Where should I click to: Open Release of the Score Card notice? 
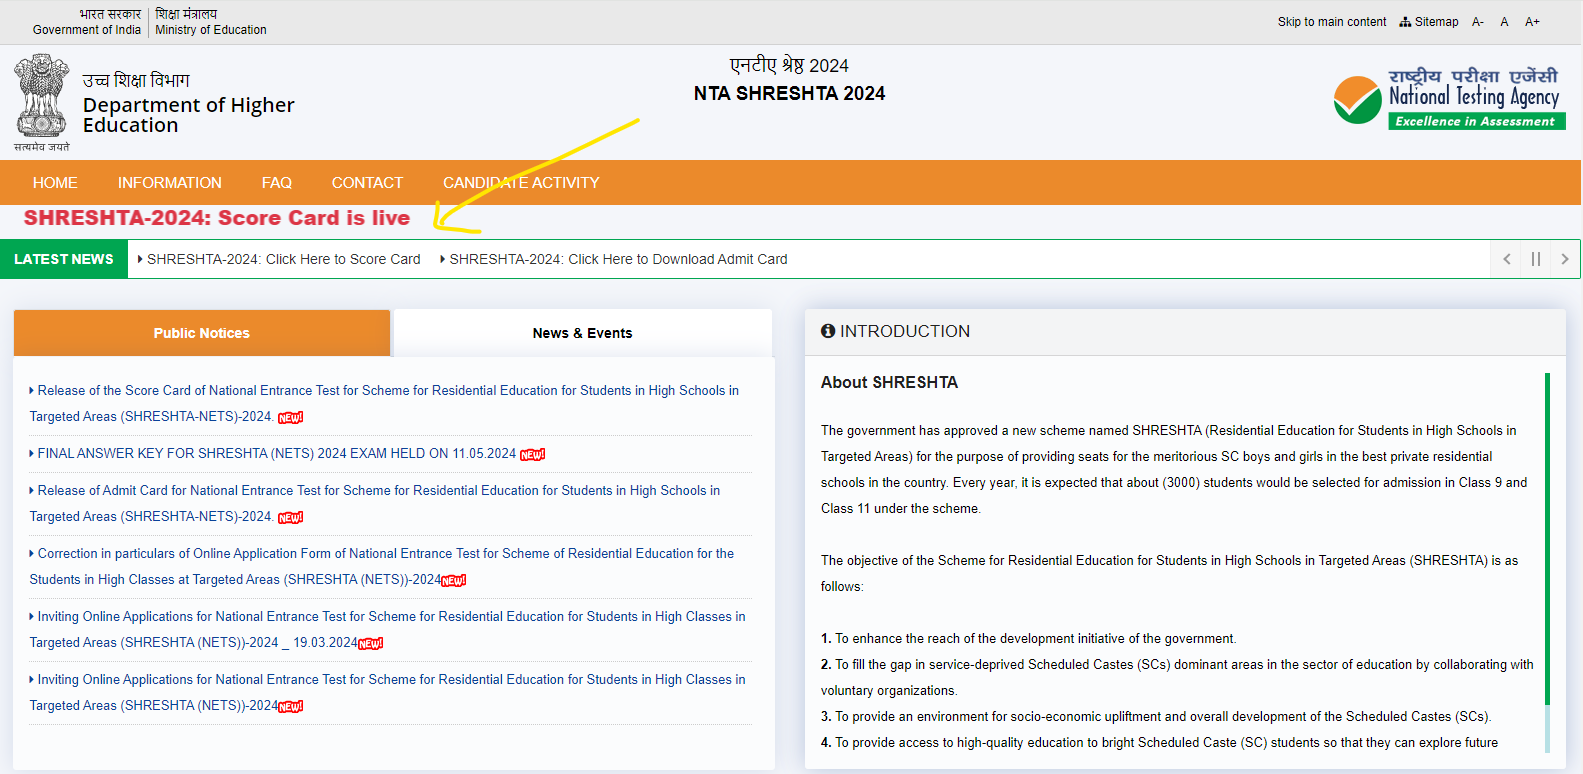pos(384,403)
